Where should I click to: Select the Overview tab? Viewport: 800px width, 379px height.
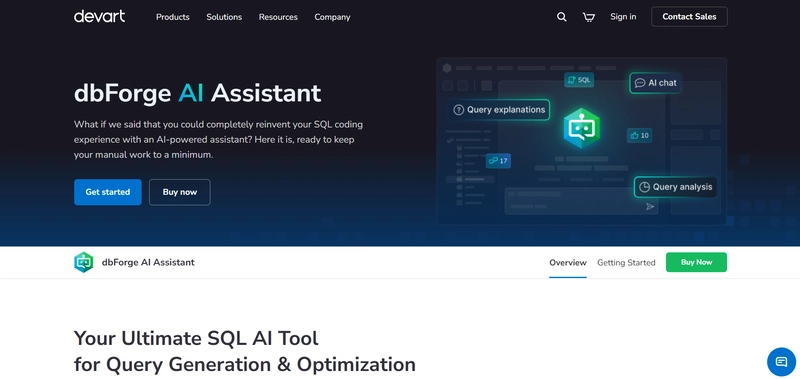568,263
